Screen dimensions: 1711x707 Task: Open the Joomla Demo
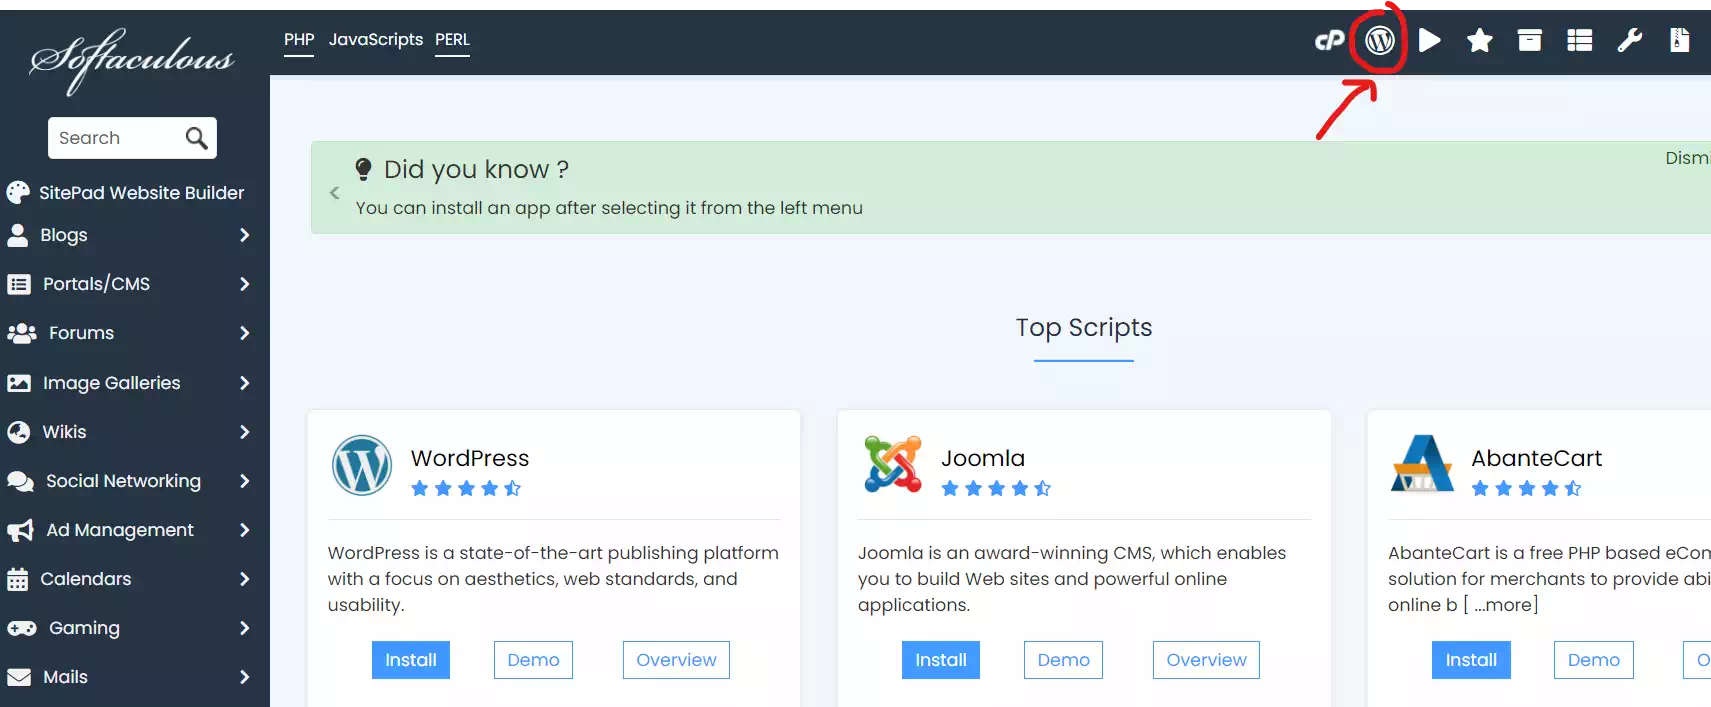click(1063, 660)
